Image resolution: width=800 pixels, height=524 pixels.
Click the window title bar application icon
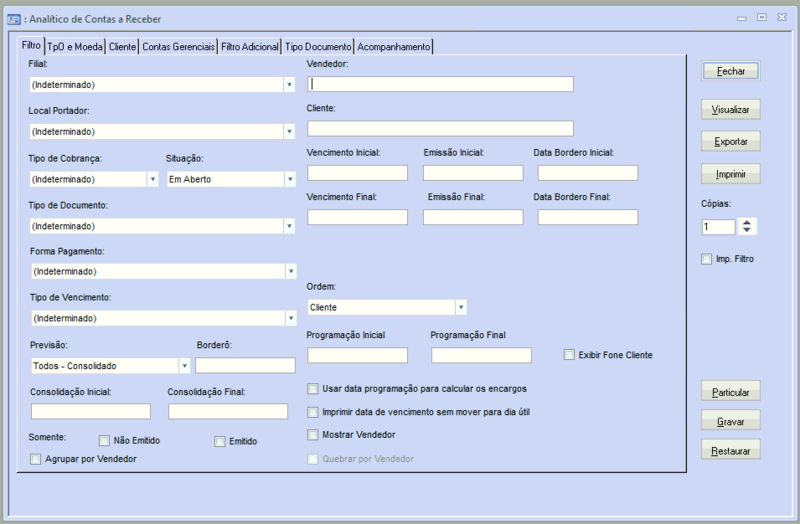click(14, 19)
